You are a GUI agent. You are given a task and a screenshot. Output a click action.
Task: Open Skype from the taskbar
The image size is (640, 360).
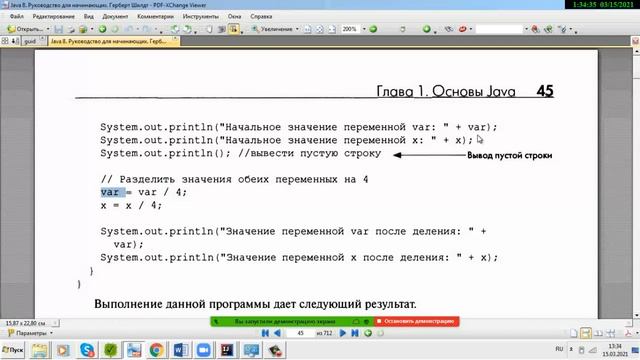pyautogui.click(x=87, y=350)
